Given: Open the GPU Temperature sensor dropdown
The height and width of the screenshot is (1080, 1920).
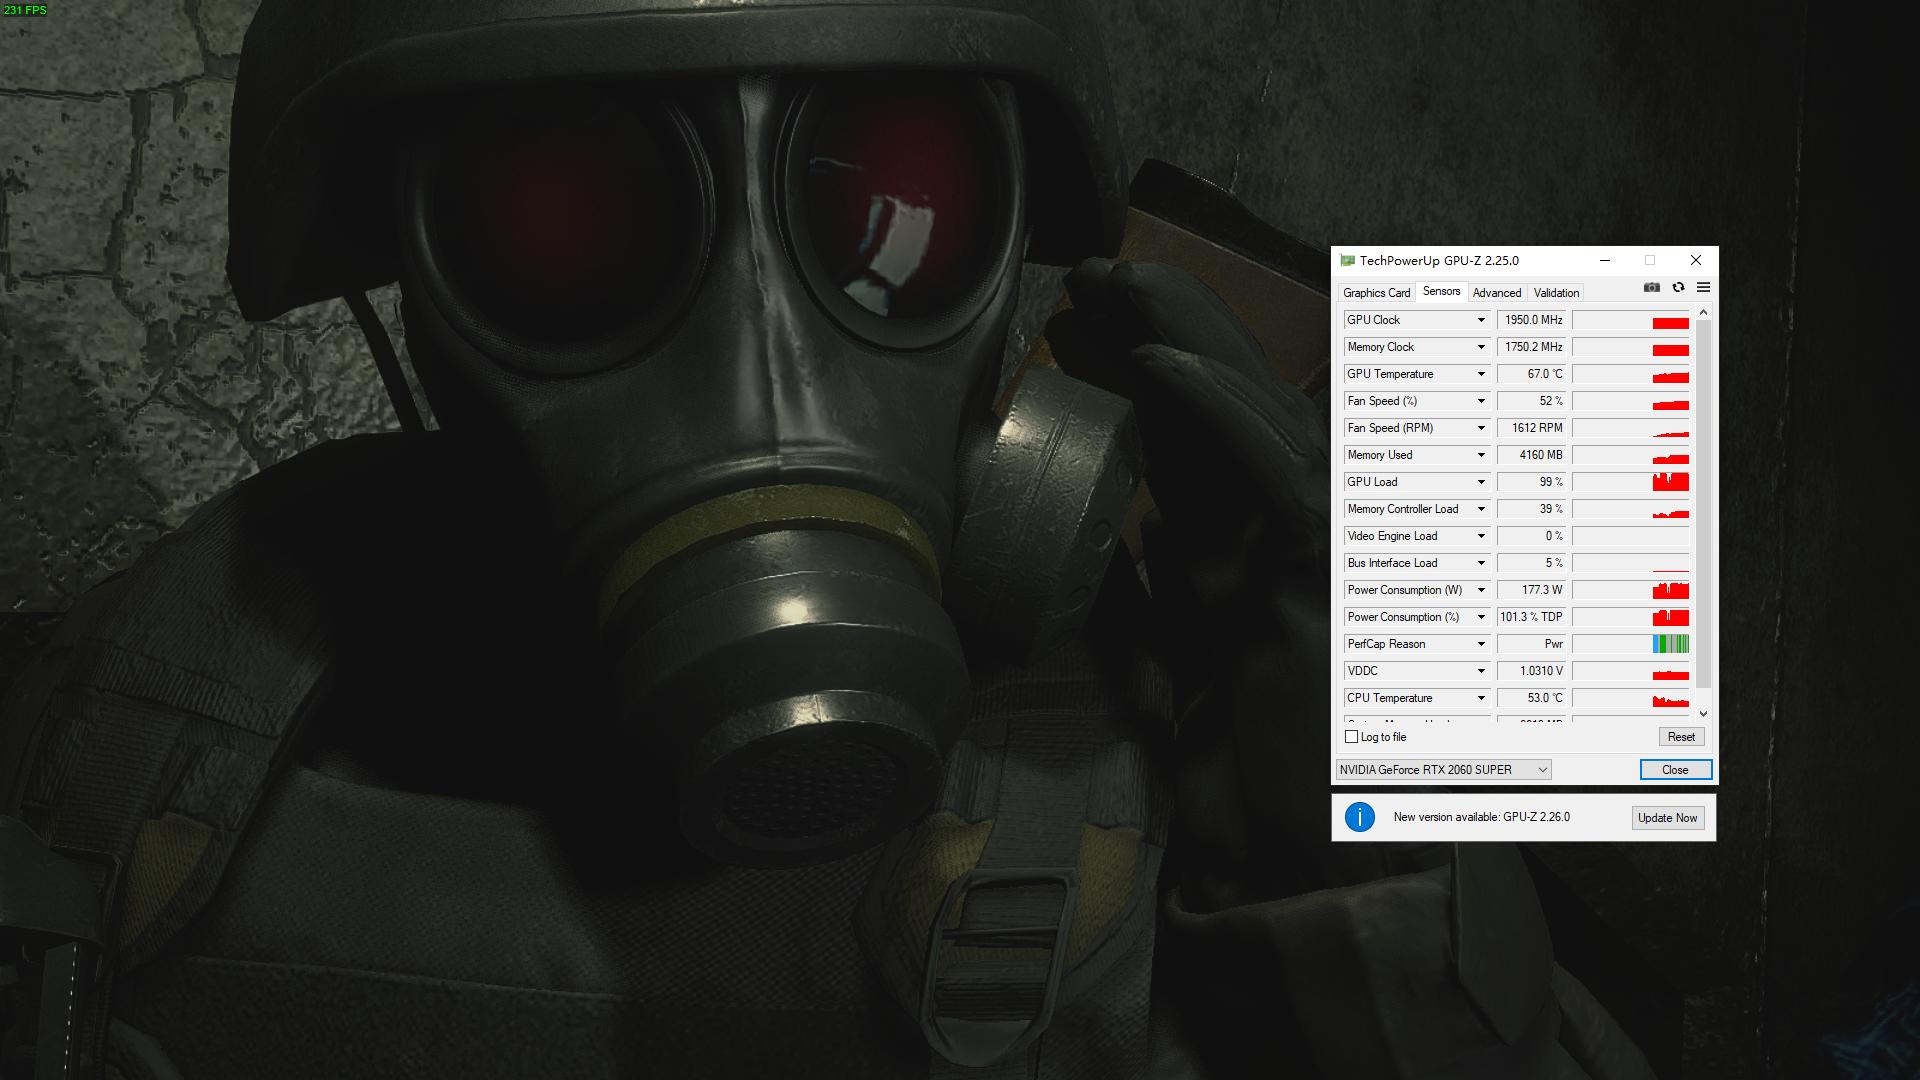Looking at the screenshot, I should point(1481,374).
